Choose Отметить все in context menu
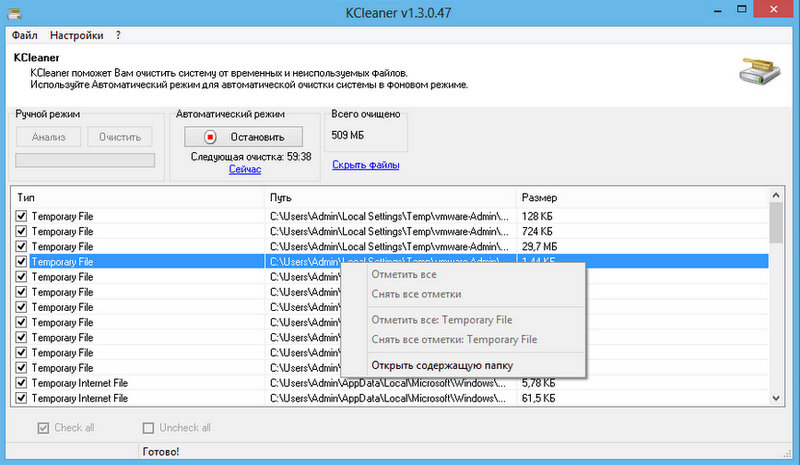The image size is (800, 465). tap(463, 275)
